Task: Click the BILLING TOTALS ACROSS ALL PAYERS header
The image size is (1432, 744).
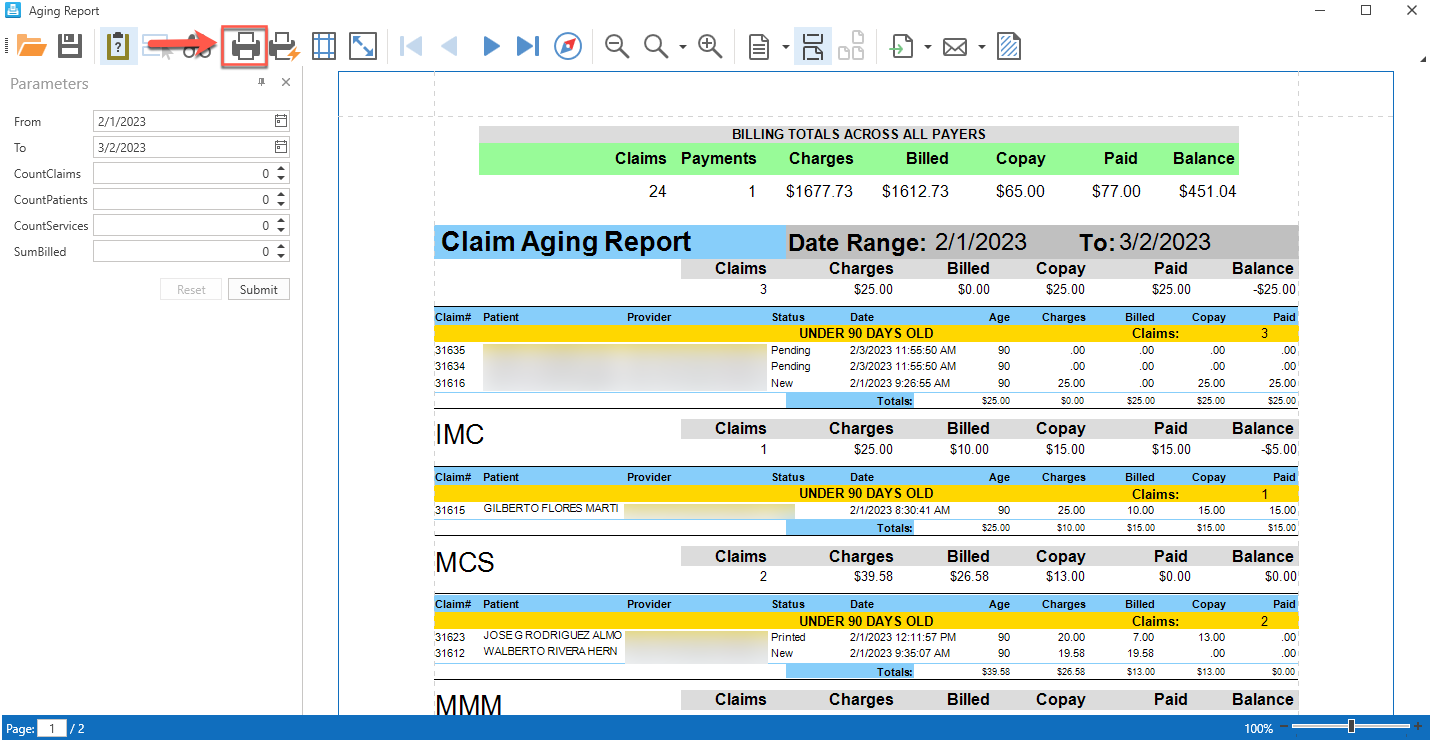Action: click(859, 134)
